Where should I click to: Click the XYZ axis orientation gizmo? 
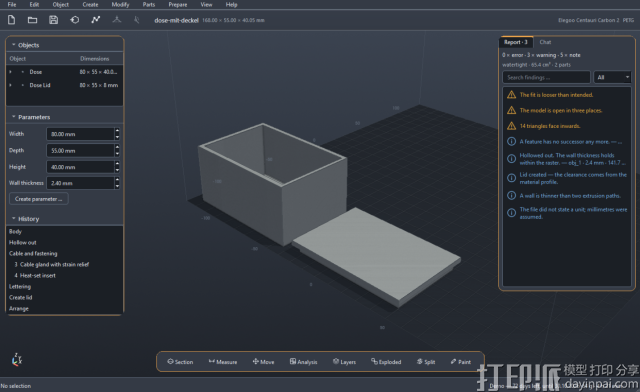(x=17, y=359)
